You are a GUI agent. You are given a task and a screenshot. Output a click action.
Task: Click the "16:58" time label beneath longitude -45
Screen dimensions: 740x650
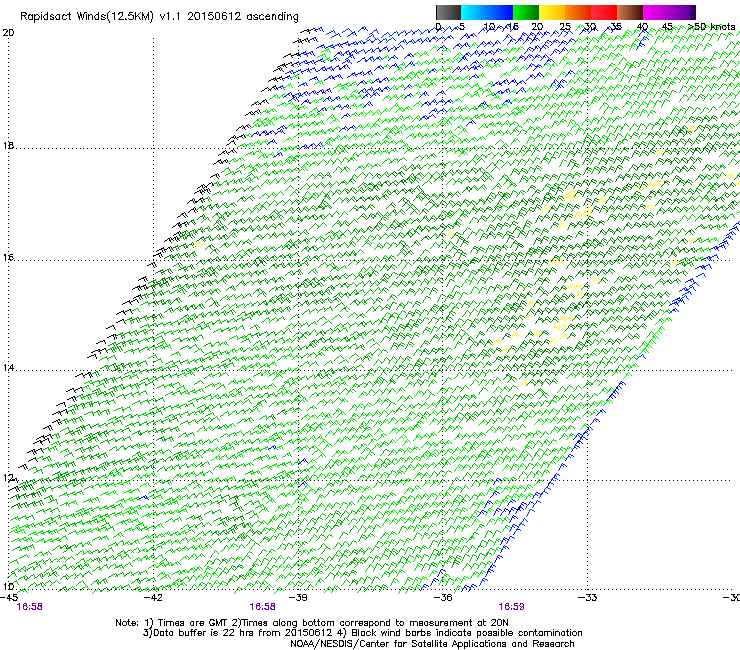pyautogui.click(x=29, y=607)
